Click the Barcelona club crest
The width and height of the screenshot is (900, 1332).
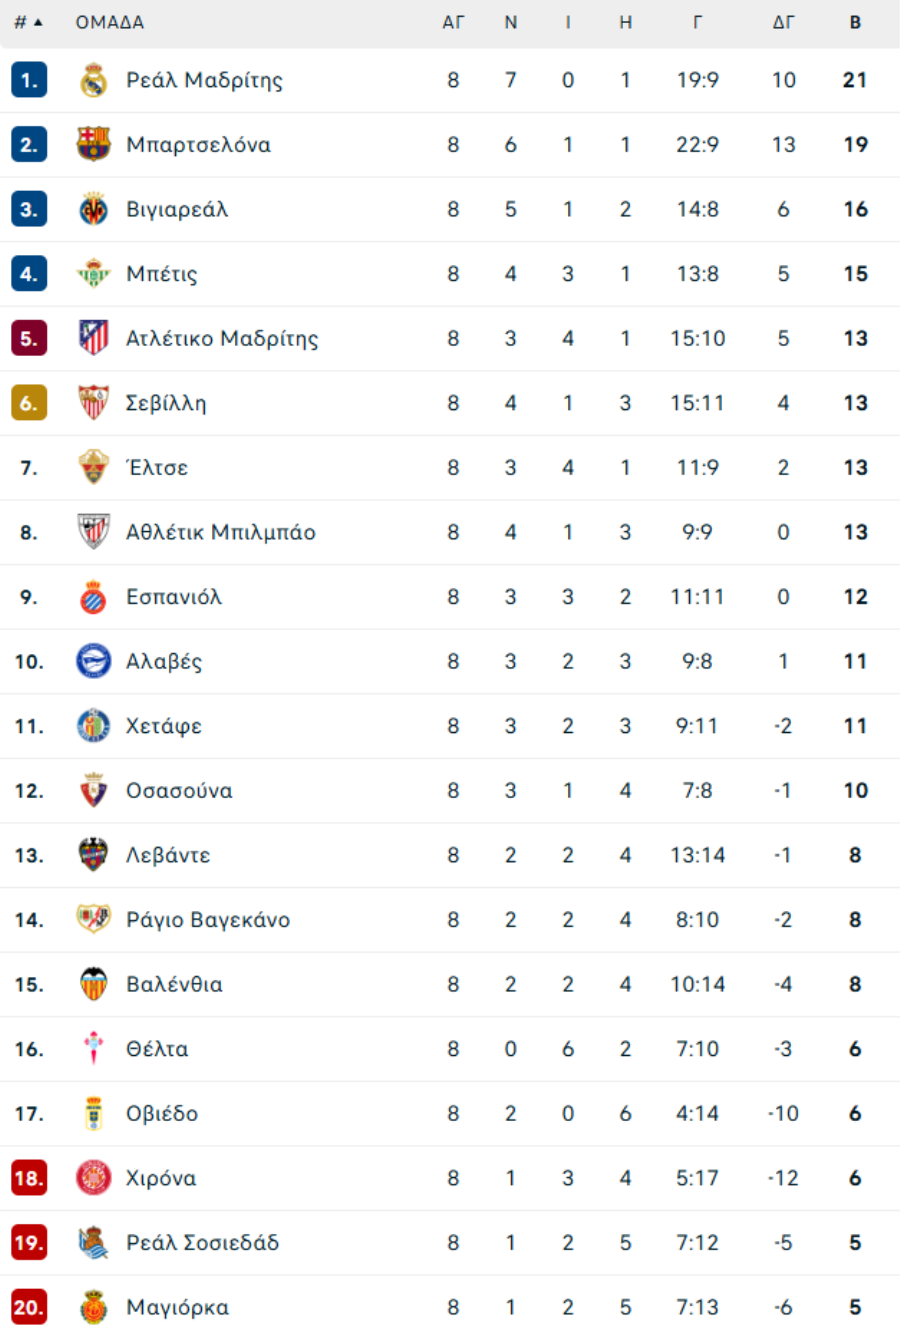(x=94, y=145)
